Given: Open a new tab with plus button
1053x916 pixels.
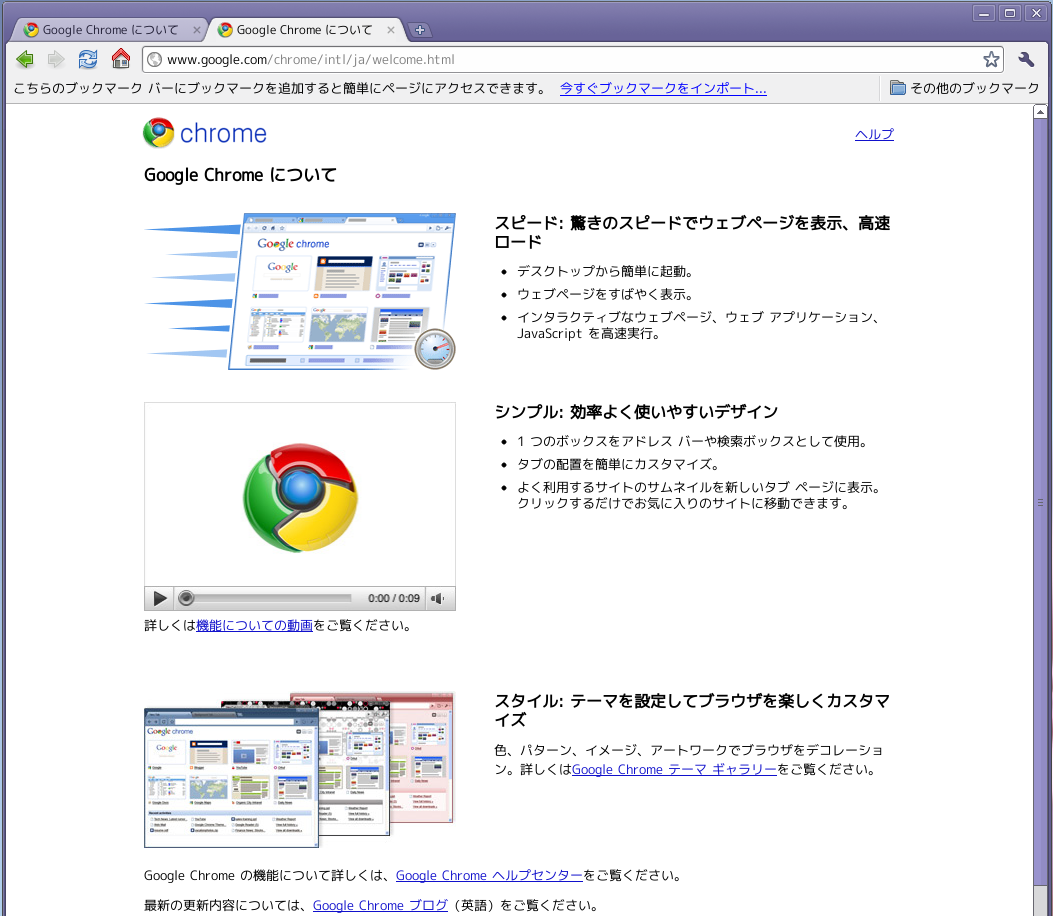Looking at the screenshot, I should 420,30.
